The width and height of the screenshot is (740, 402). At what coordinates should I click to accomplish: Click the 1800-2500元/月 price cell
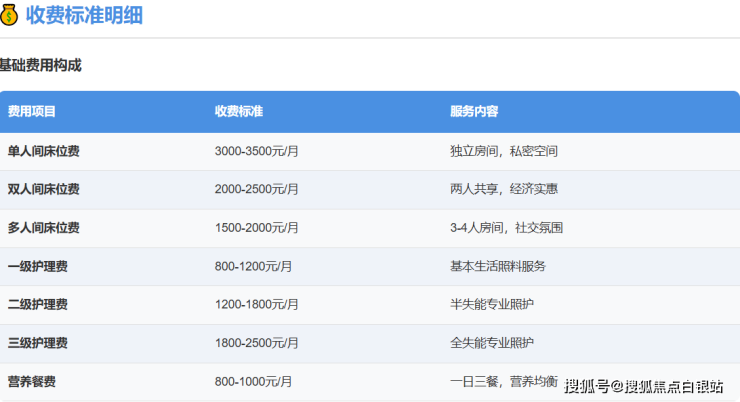point(254,343)
